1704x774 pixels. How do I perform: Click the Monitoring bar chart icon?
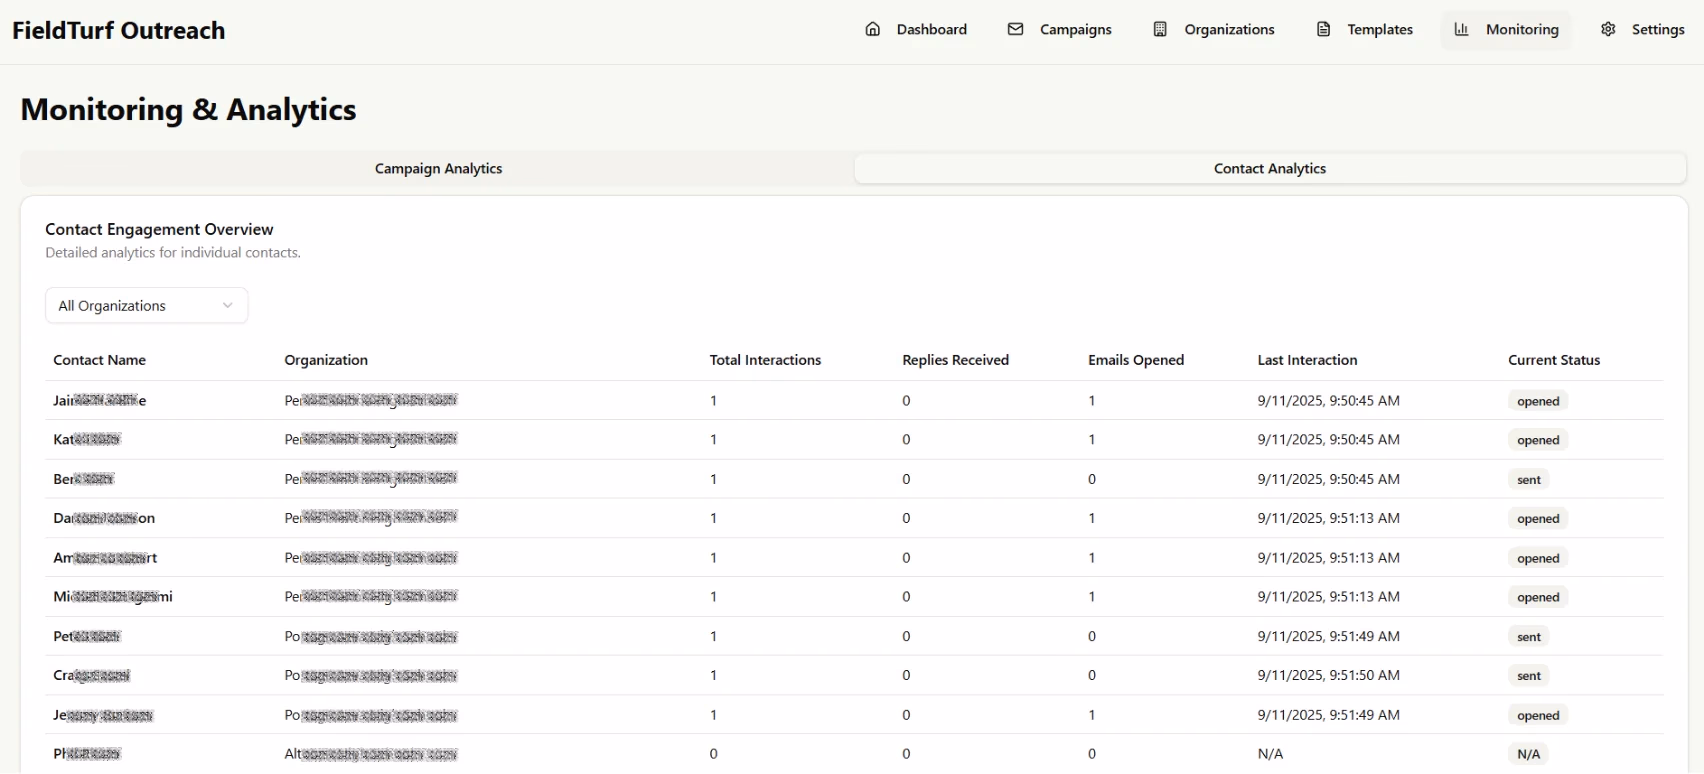(1461, 30)
